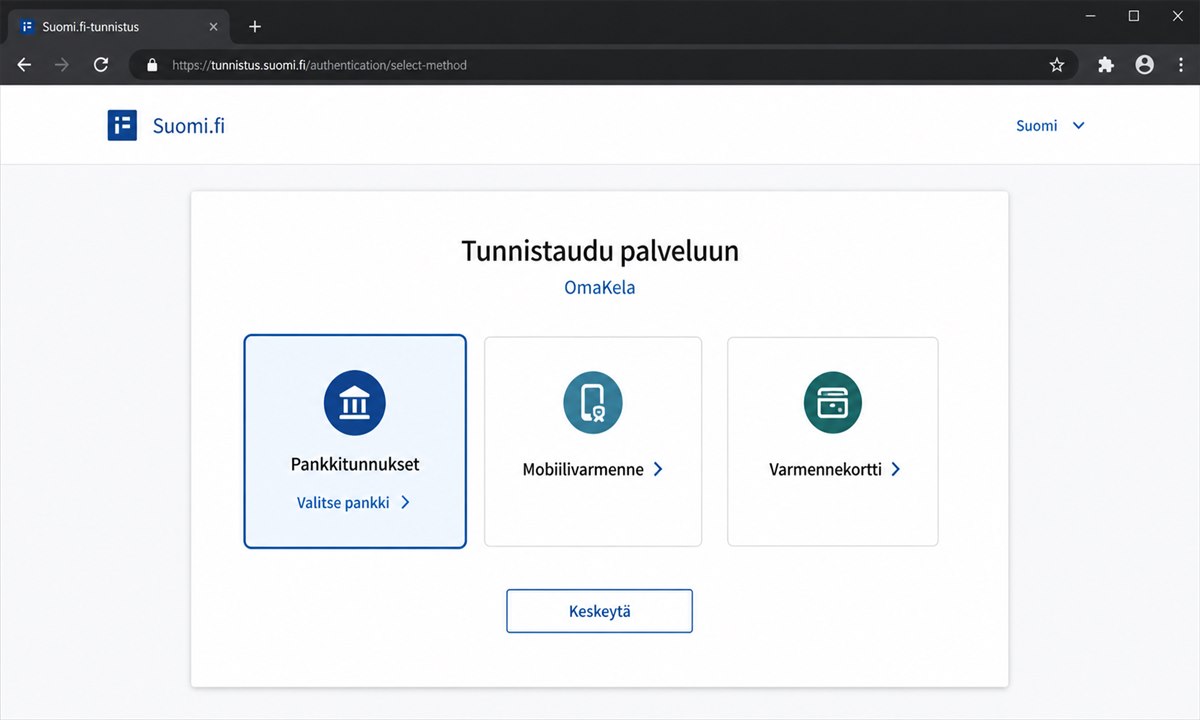
Task: Choose Varmennekortti authentication
Action: click(833, 442)
